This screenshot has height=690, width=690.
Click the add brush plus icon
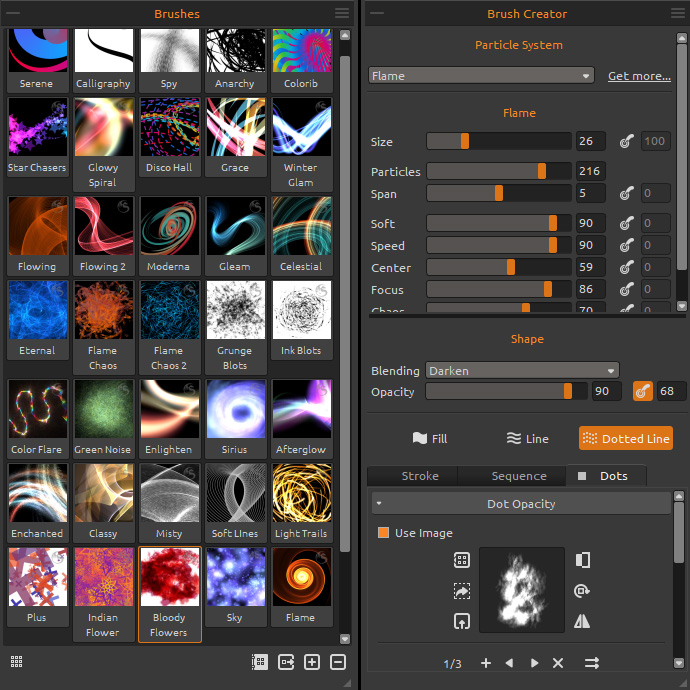click(x=312, y=662)
